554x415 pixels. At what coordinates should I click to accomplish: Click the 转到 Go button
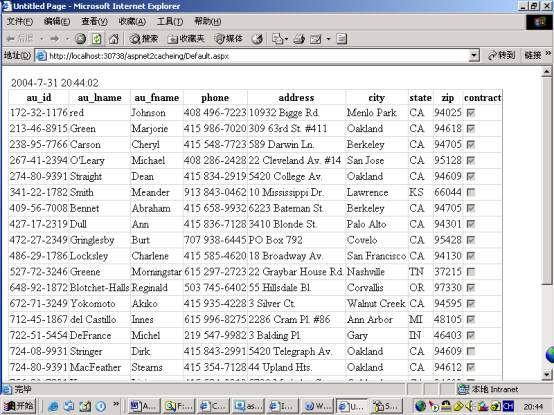coord(501,55)
